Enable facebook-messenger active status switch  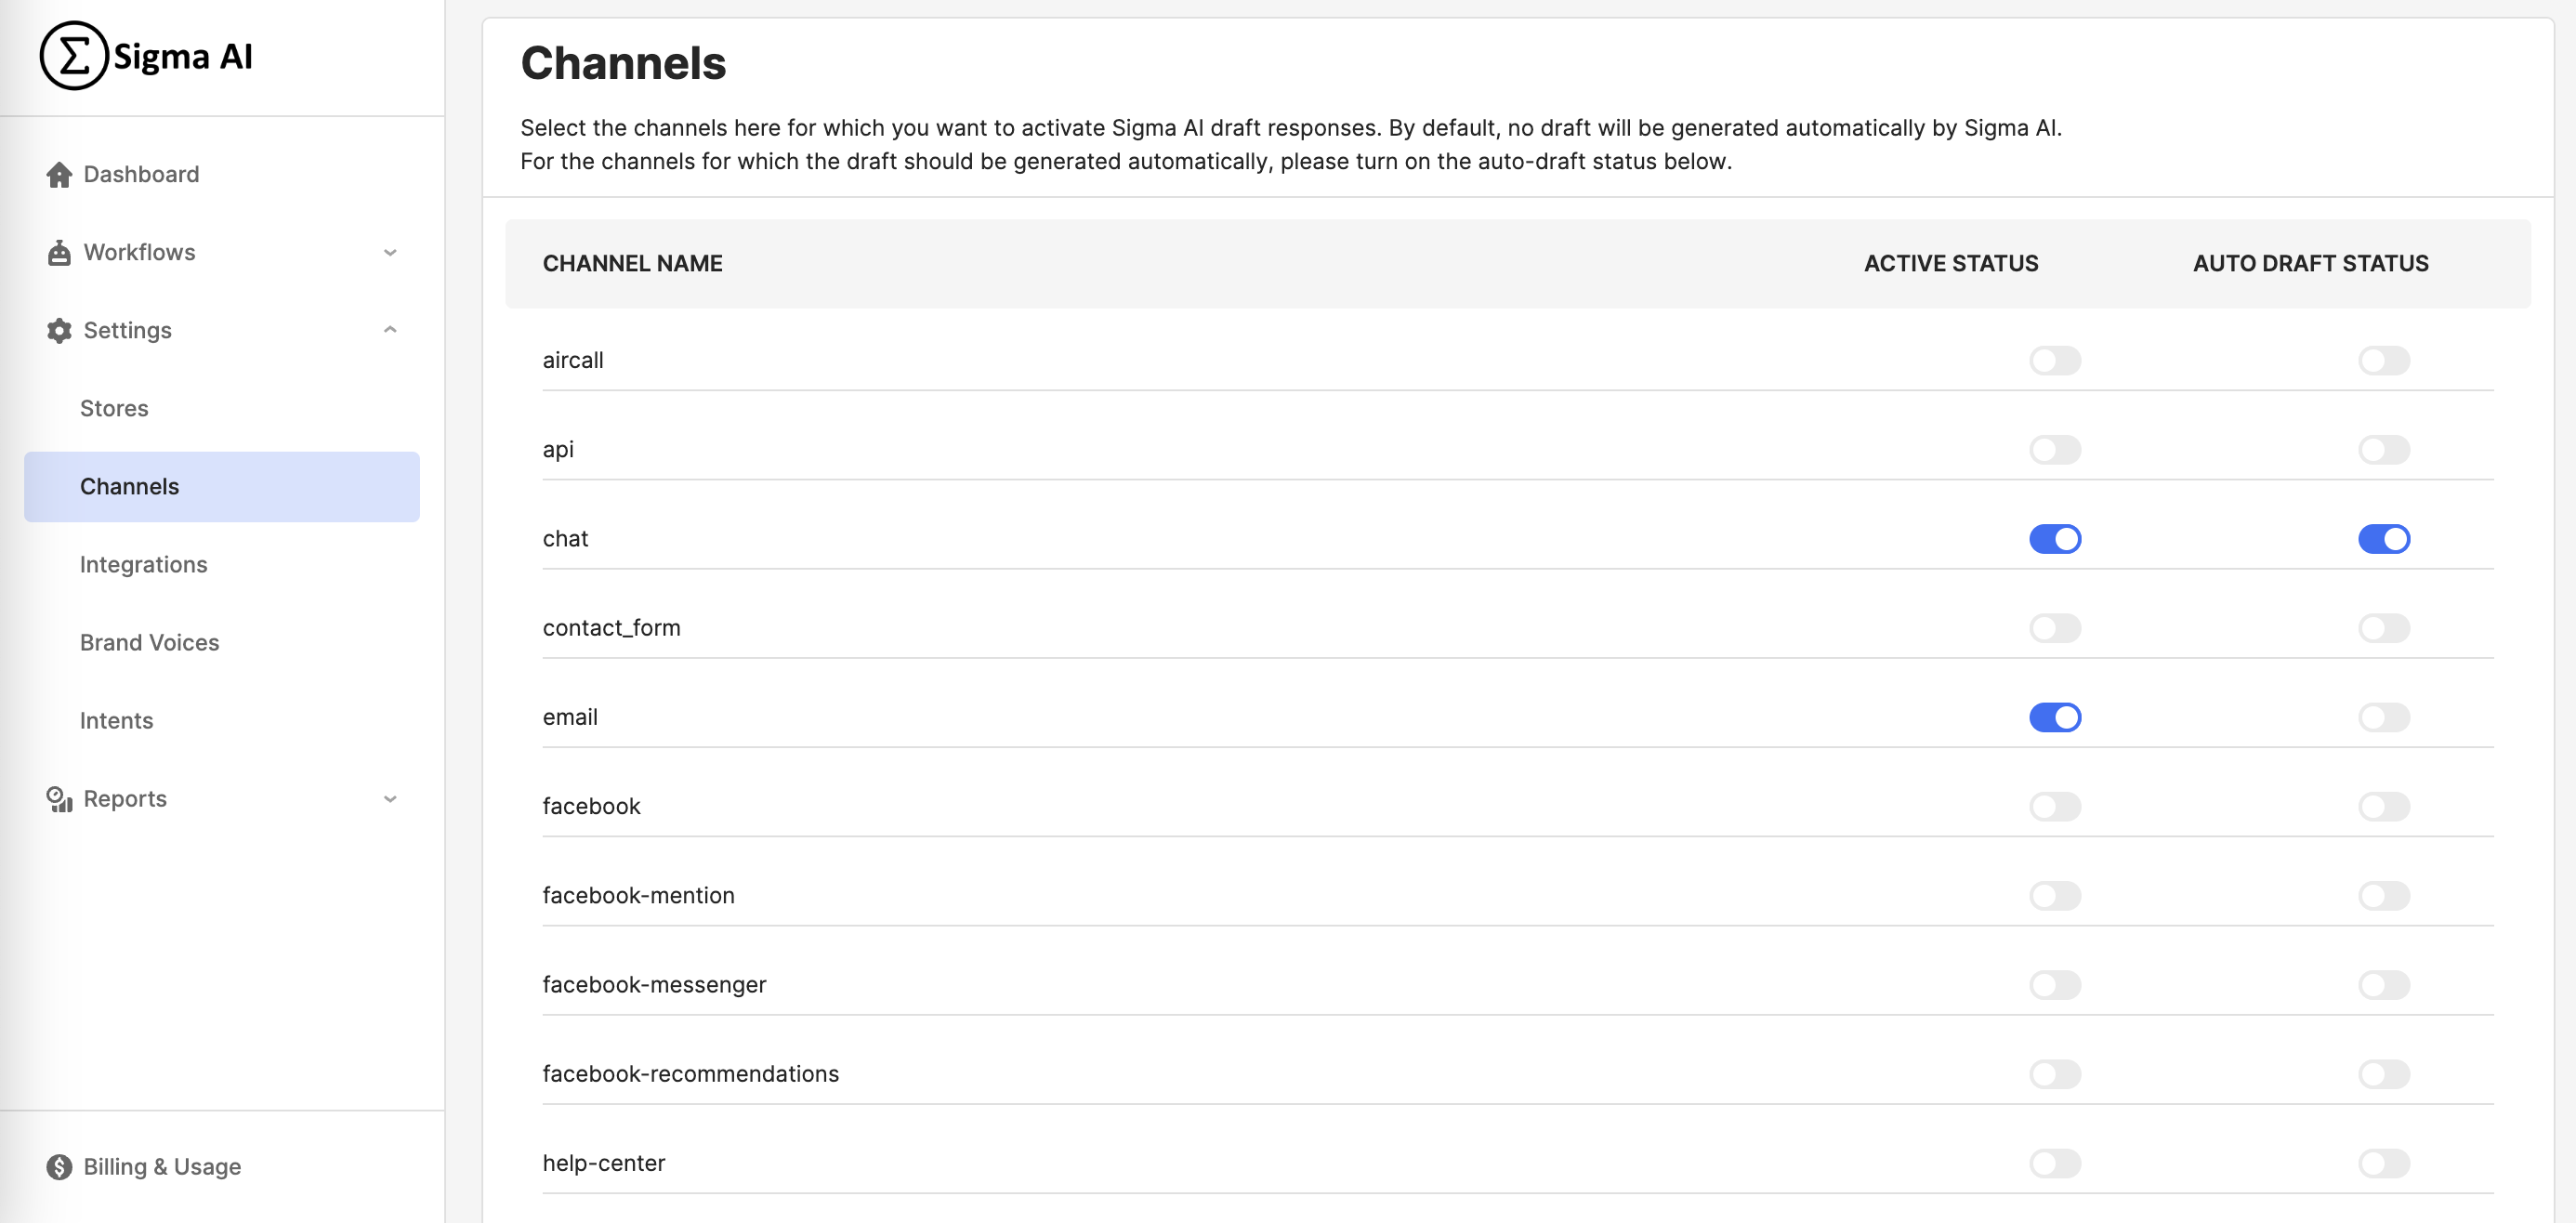coord(2055,985)
